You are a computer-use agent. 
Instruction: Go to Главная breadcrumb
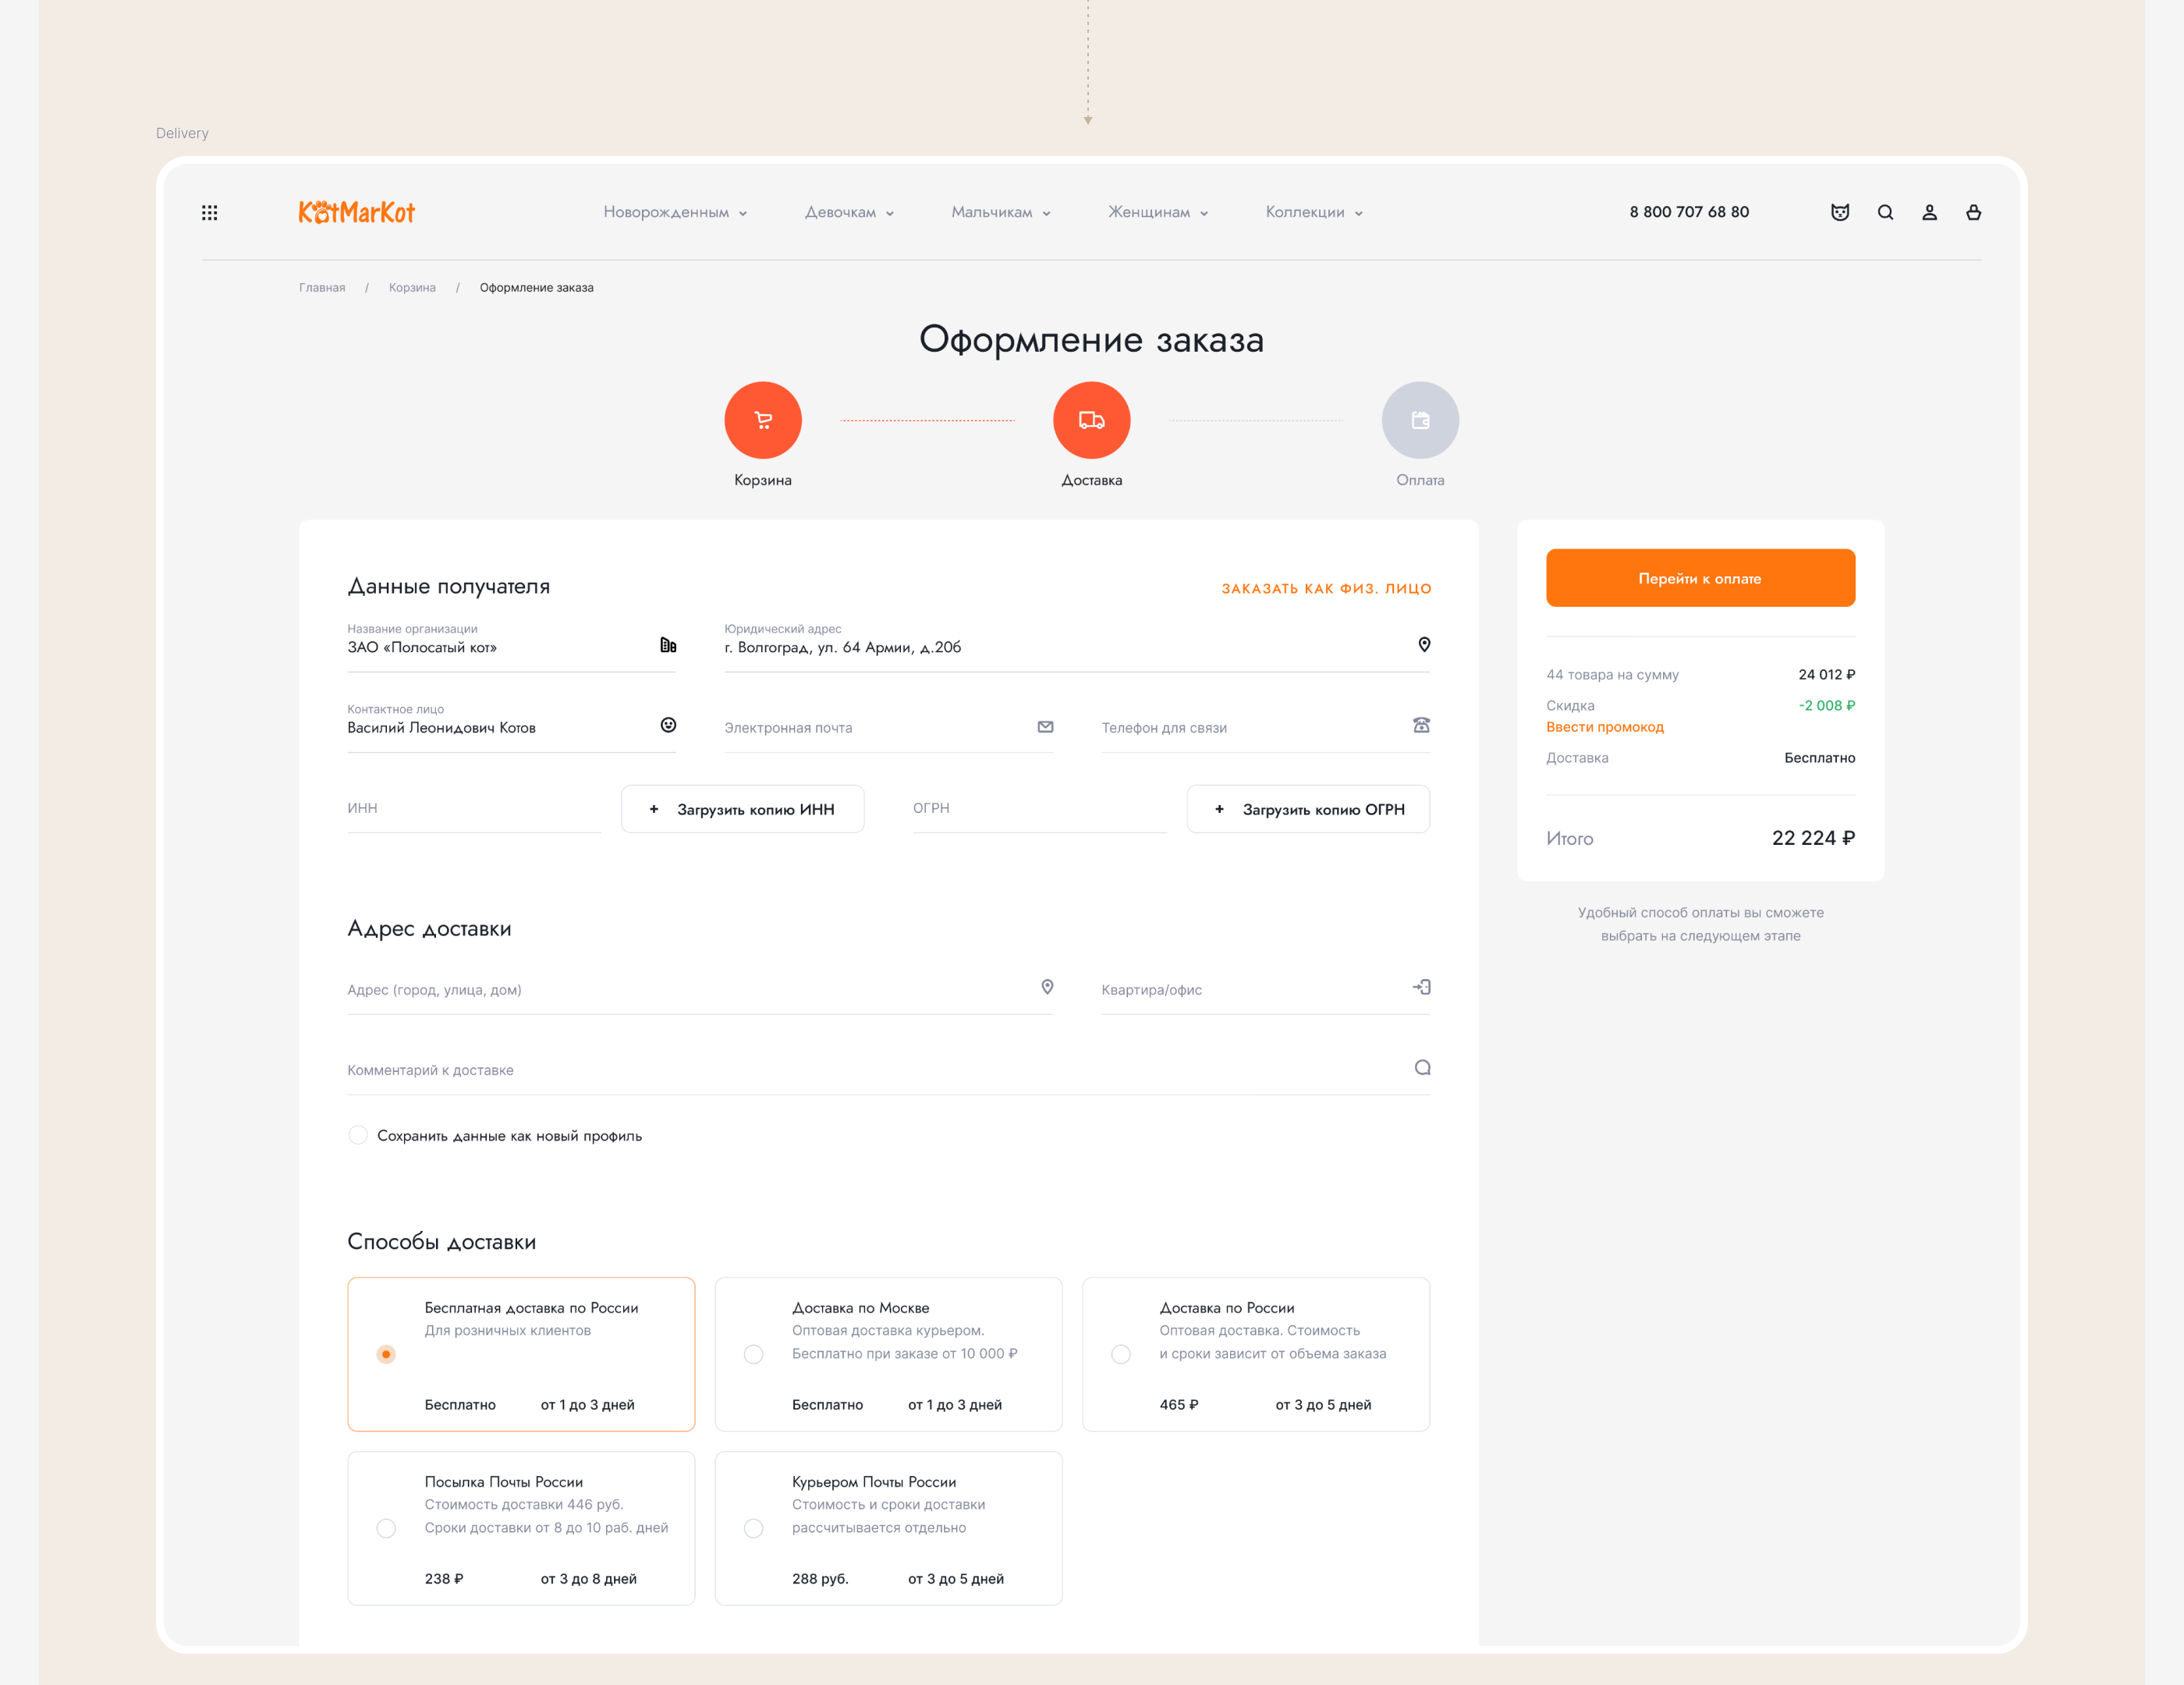coord(322,288)
